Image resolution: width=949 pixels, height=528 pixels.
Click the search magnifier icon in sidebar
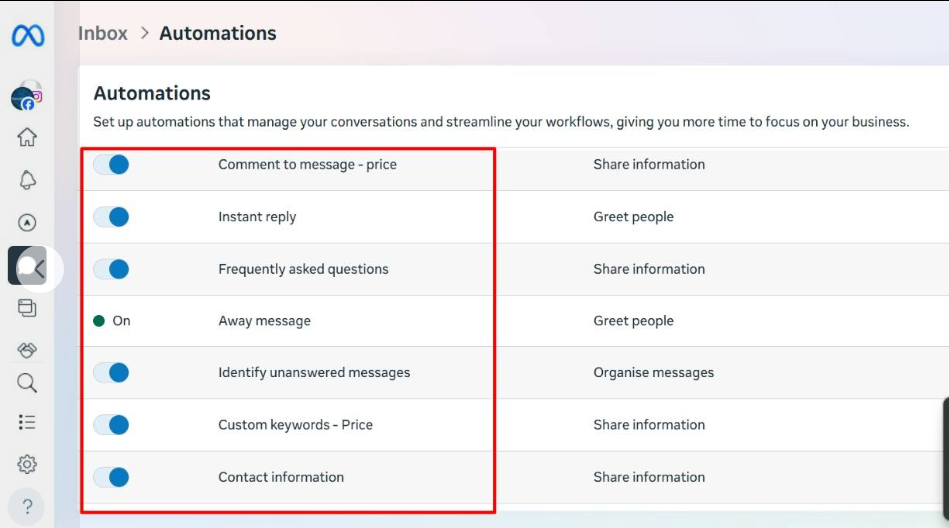pos(27,383)
